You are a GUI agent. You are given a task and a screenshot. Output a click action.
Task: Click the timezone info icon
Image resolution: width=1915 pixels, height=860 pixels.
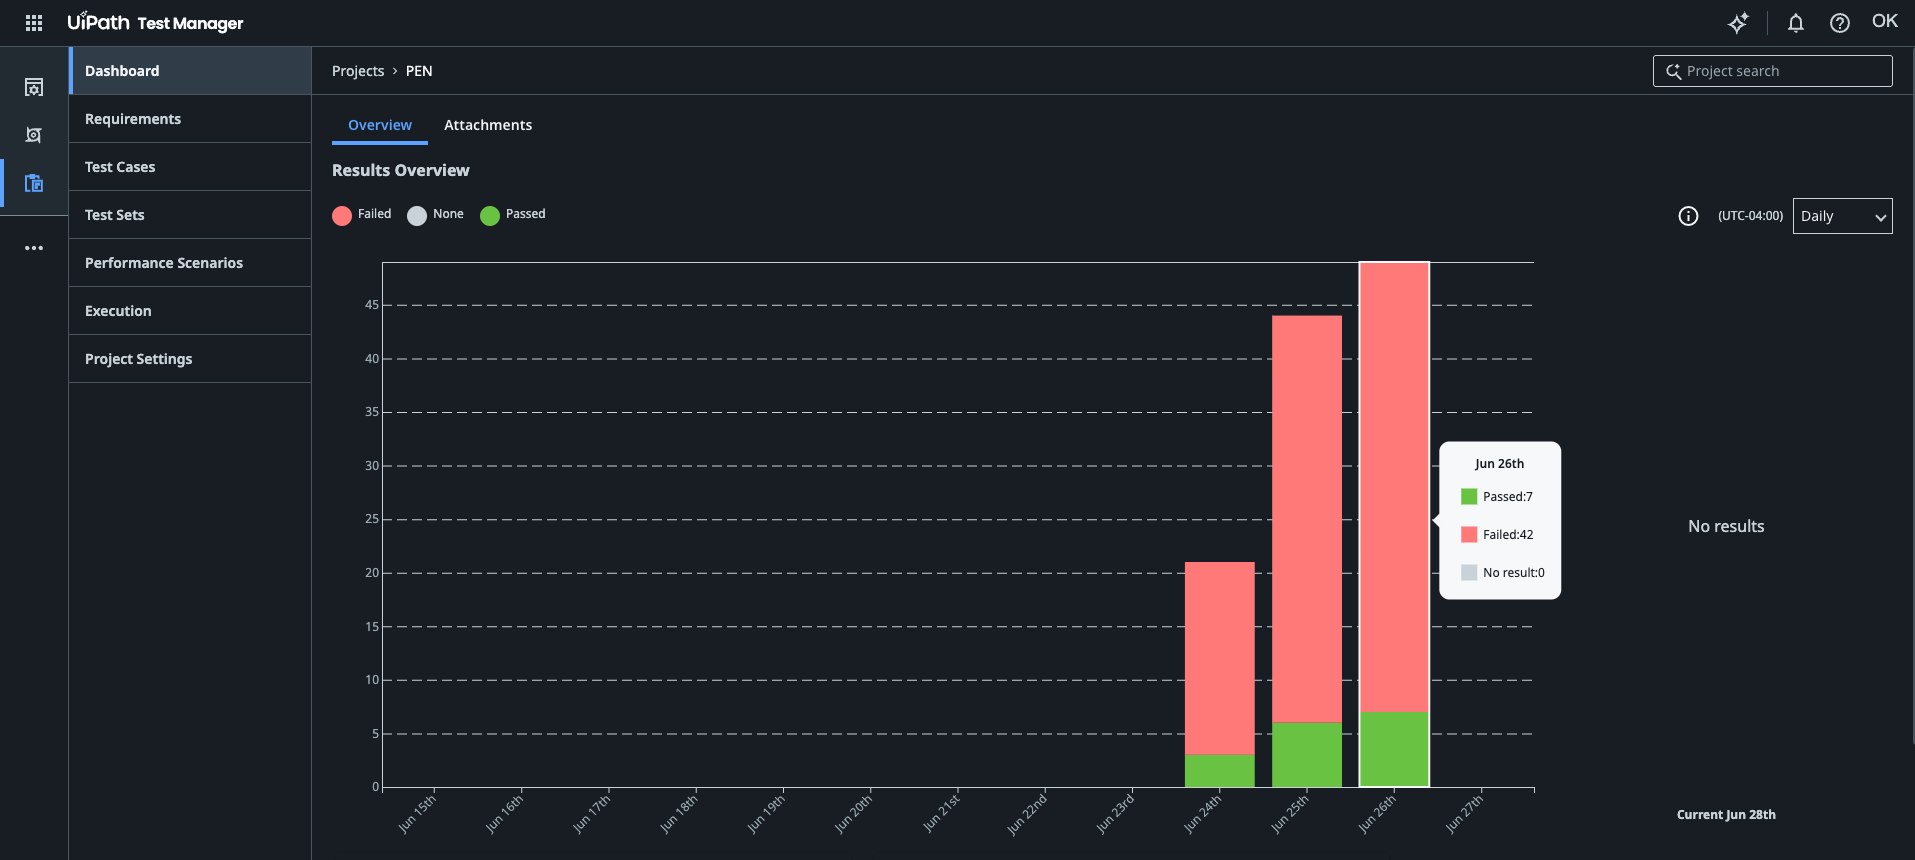1688,216
